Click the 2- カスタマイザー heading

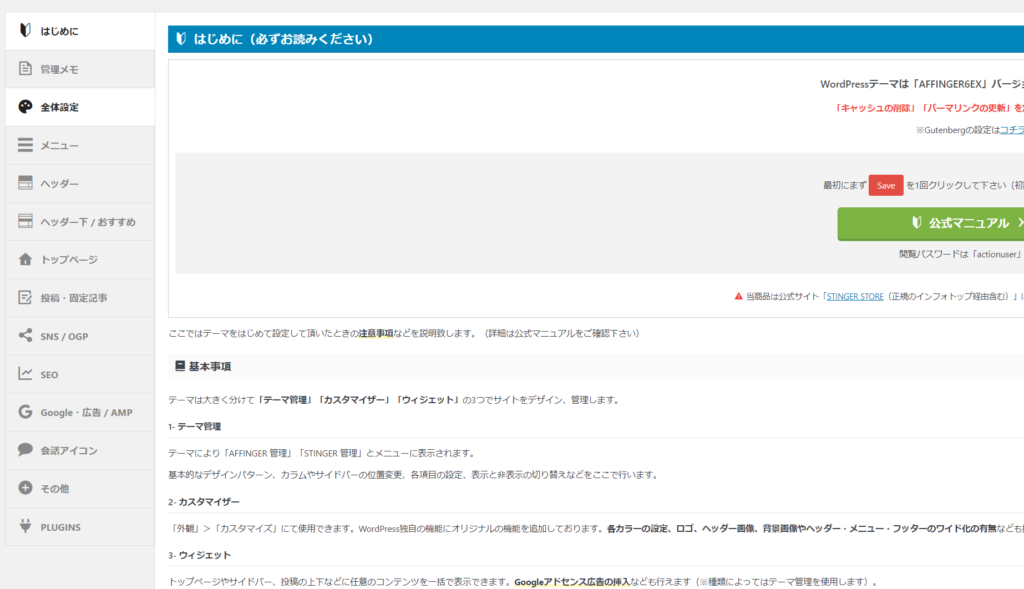coord(204,502)
